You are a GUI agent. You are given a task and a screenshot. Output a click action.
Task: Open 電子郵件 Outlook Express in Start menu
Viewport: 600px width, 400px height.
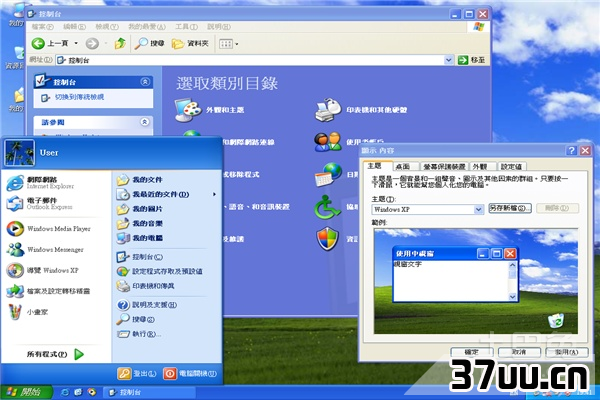point(39,203)
